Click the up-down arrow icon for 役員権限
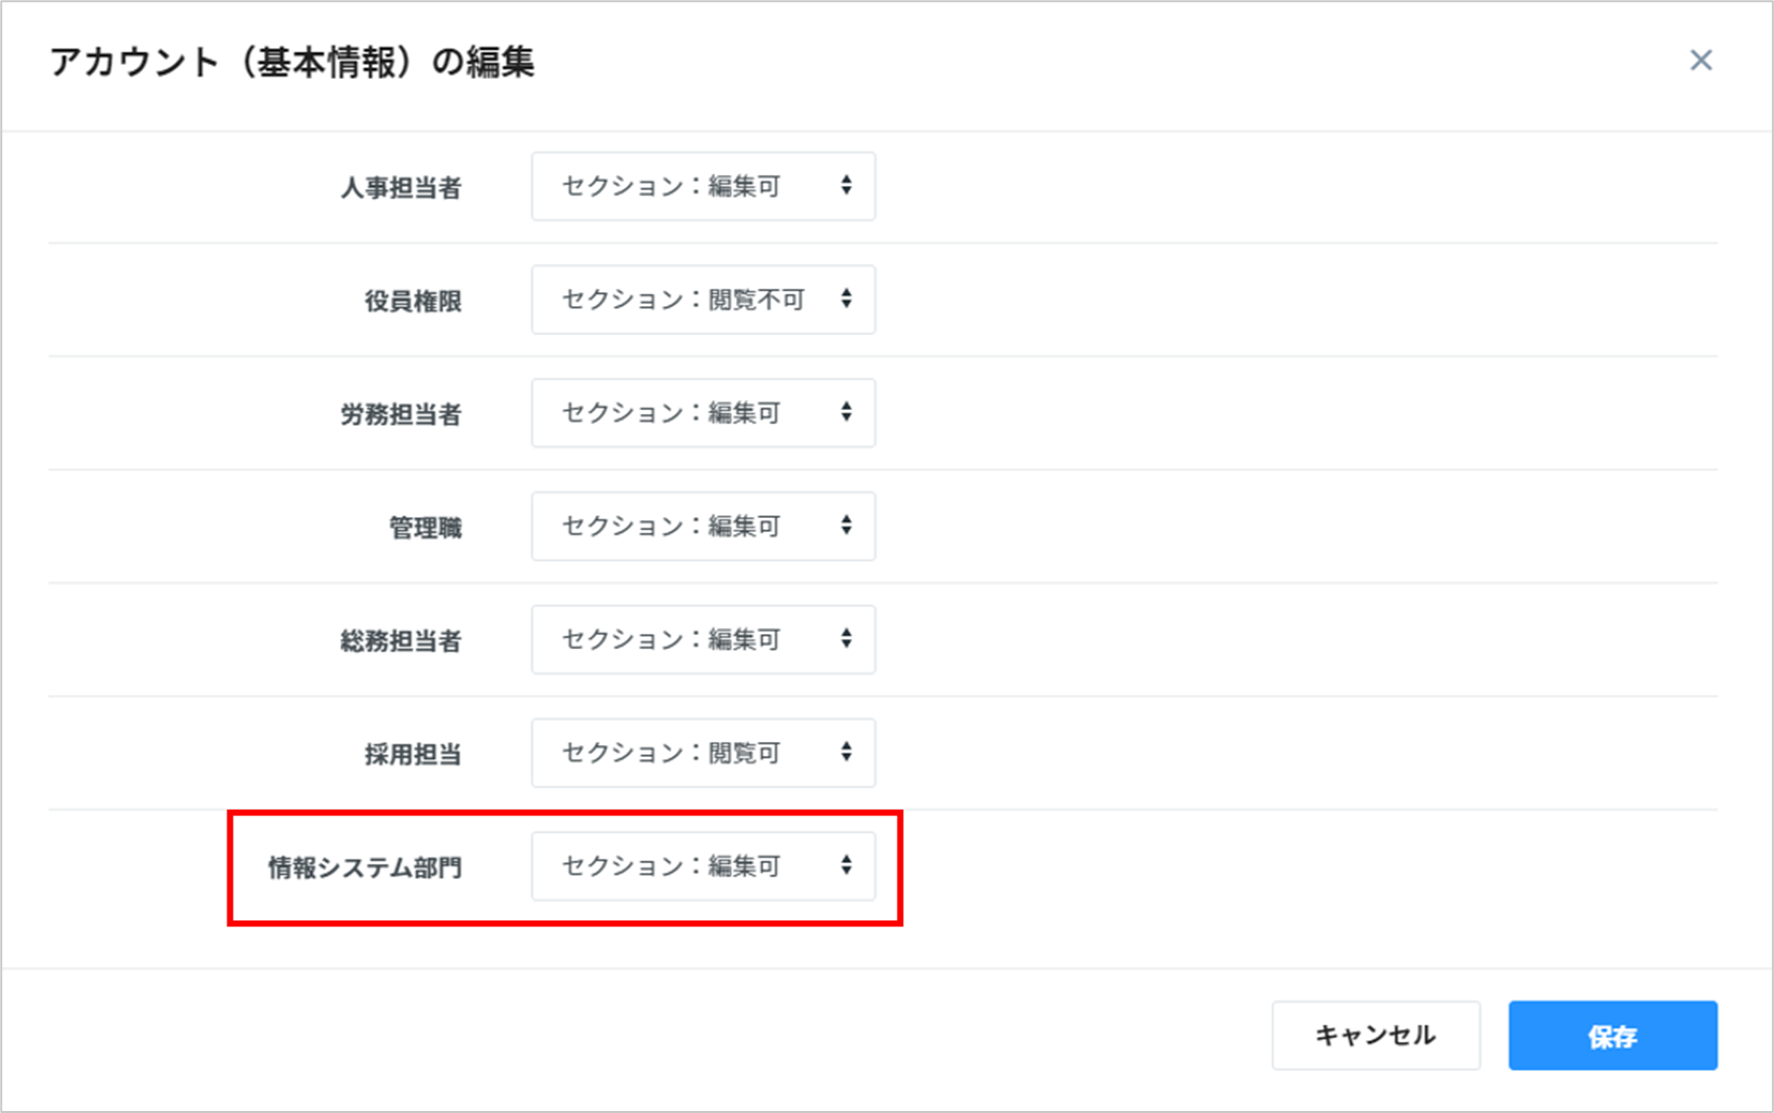The image size is (1774, 1113). (x=846, y=299)
